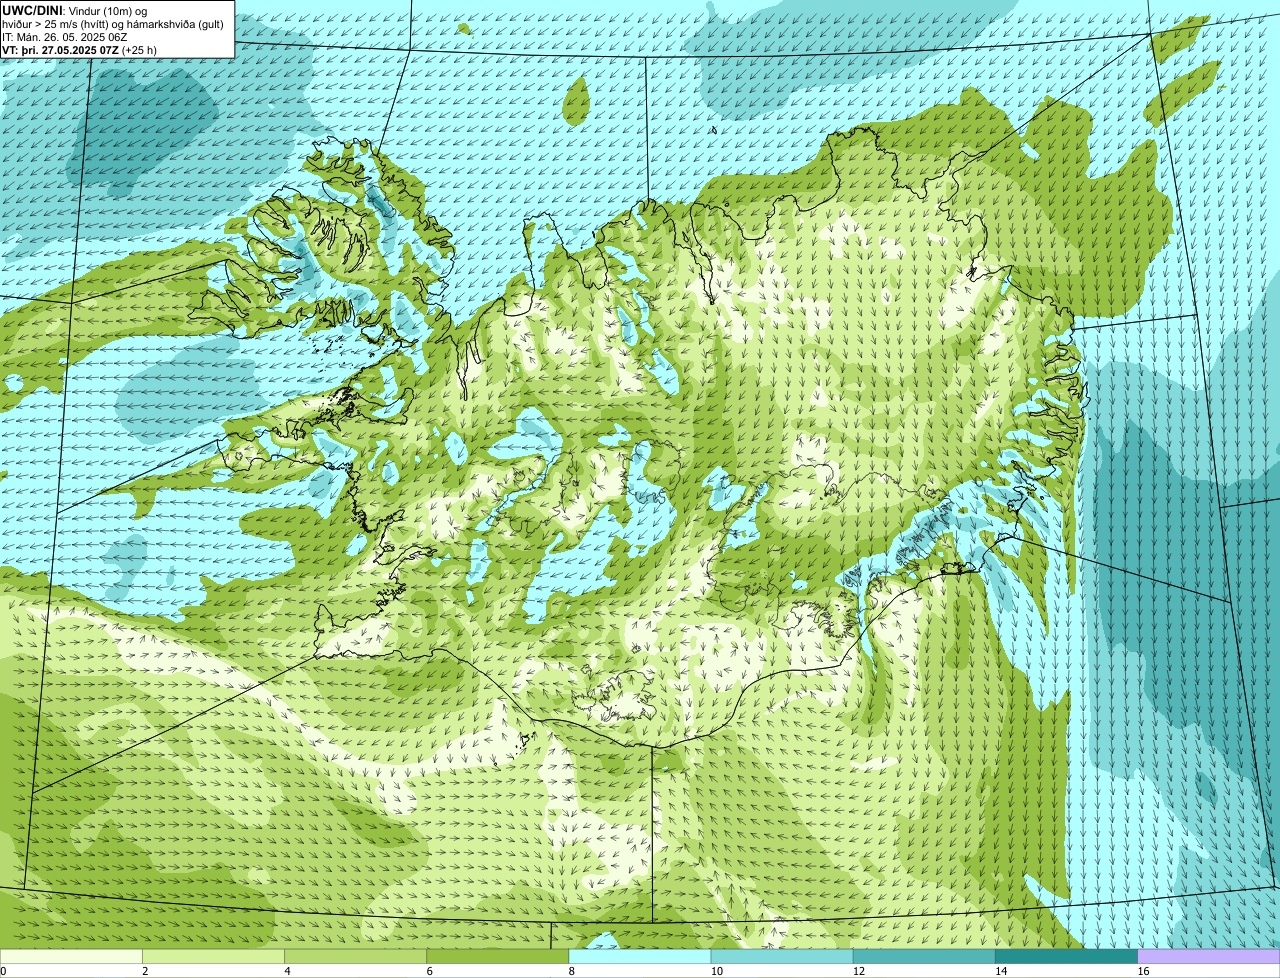
Task: Click the '16' label under the color scale
Action: click(x=1143, y=971)
